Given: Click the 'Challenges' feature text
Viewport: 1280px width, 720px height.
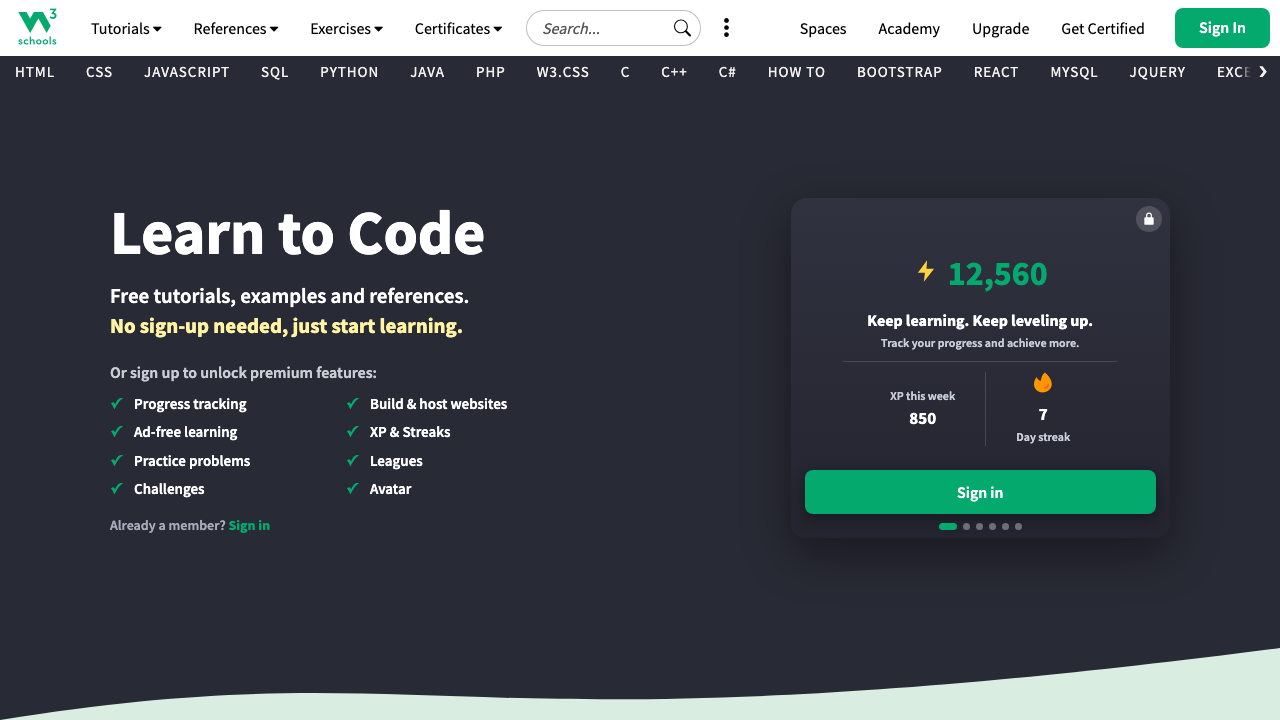Looking at the screenshot, I should pos(169,489).
